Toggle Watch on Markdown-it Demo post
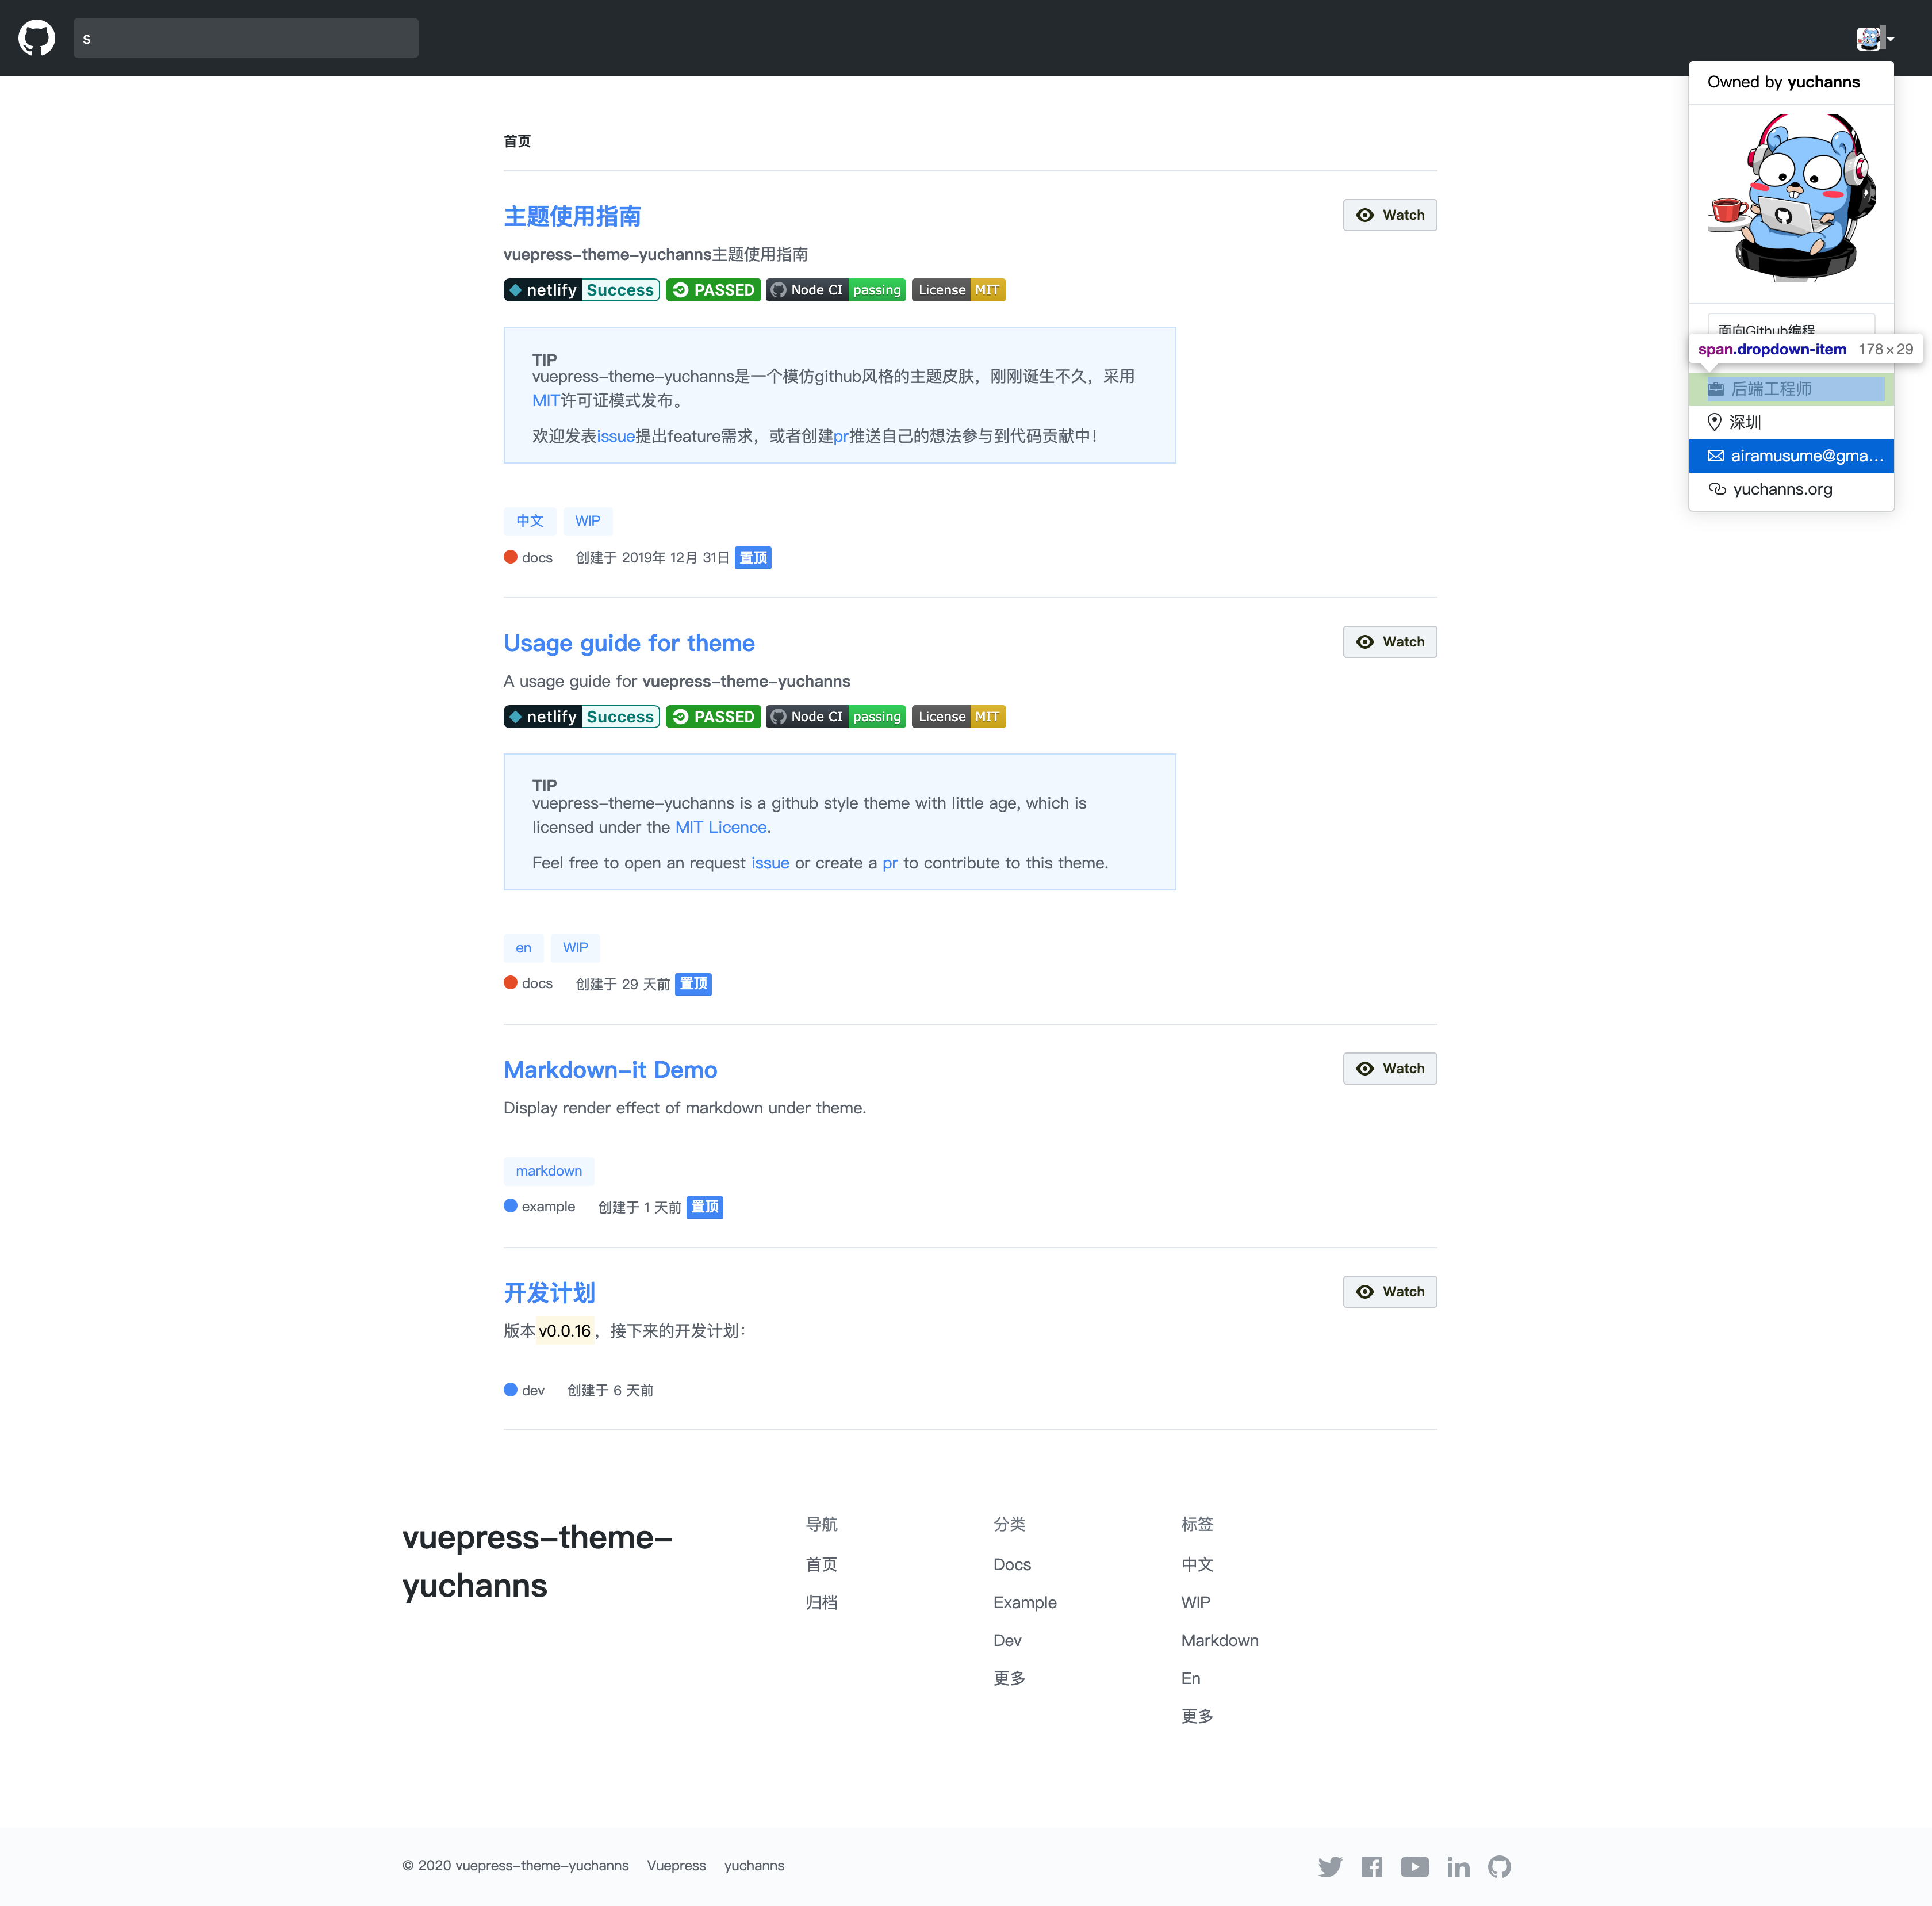This screenshot has height=1906, width=1932. tap(1389, 1068)
